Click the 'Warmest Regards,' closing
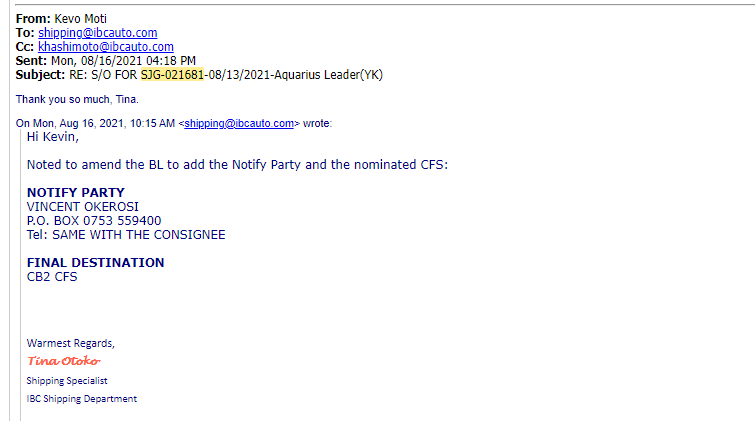The height and width of the screenshot is (421, 755). (x=70, y=343)
